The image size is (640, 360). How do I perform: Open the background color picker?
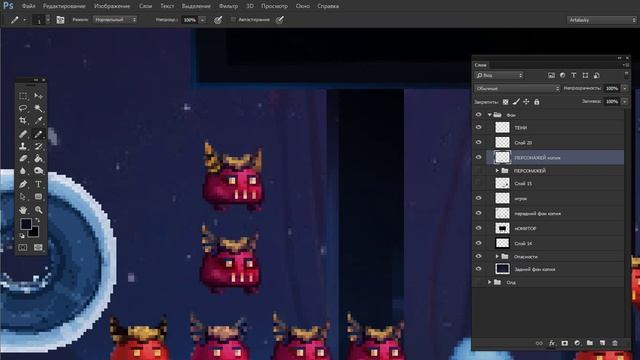coord(35,233)
